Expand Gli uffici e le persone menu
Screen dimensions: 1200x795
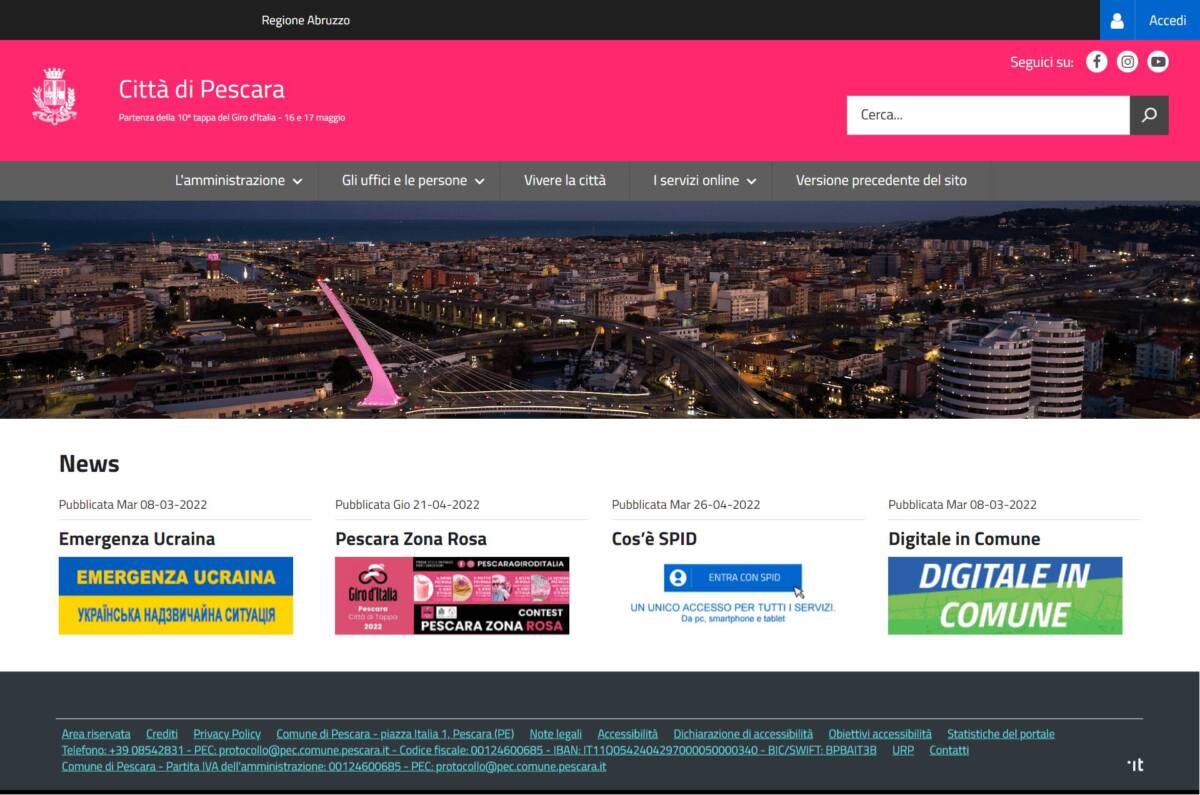413,181
